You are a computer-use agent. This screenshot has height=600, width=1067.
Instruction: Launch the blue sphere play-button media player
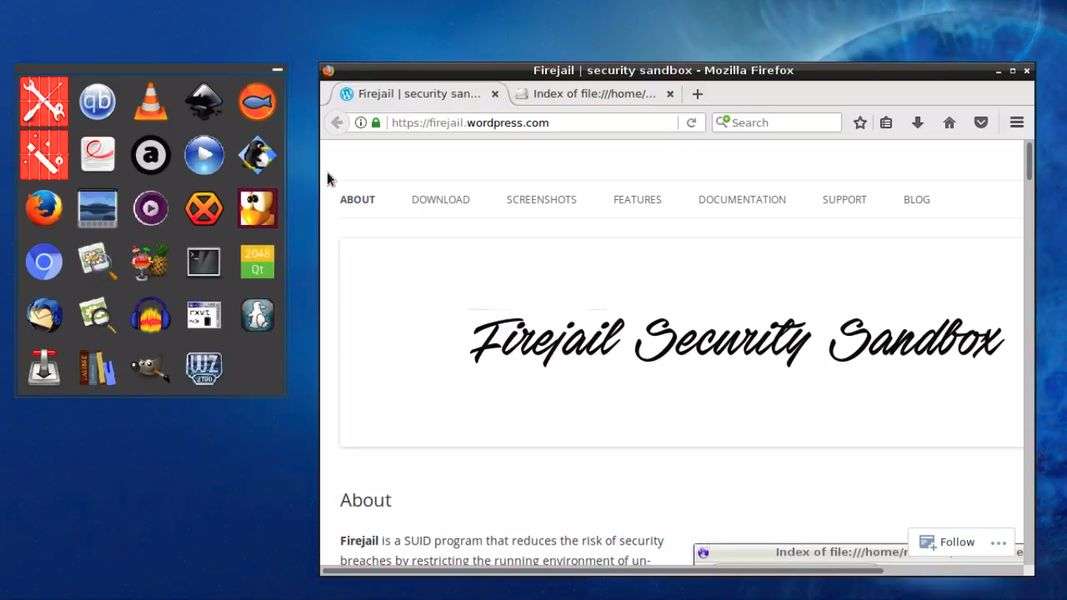coord(203,155)
